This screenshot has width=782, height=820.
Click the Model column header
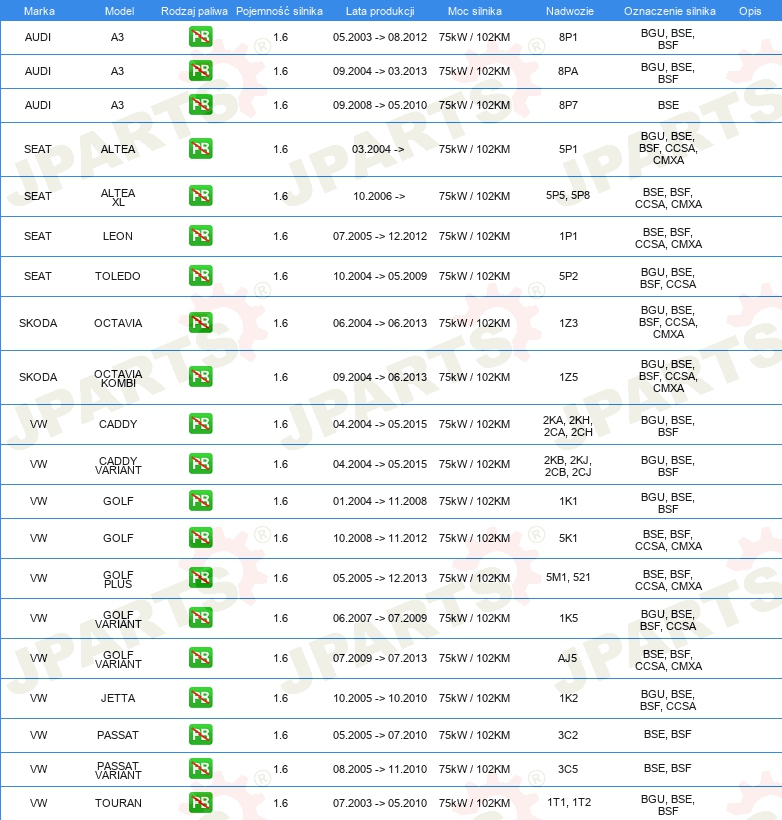coord(119,11)
